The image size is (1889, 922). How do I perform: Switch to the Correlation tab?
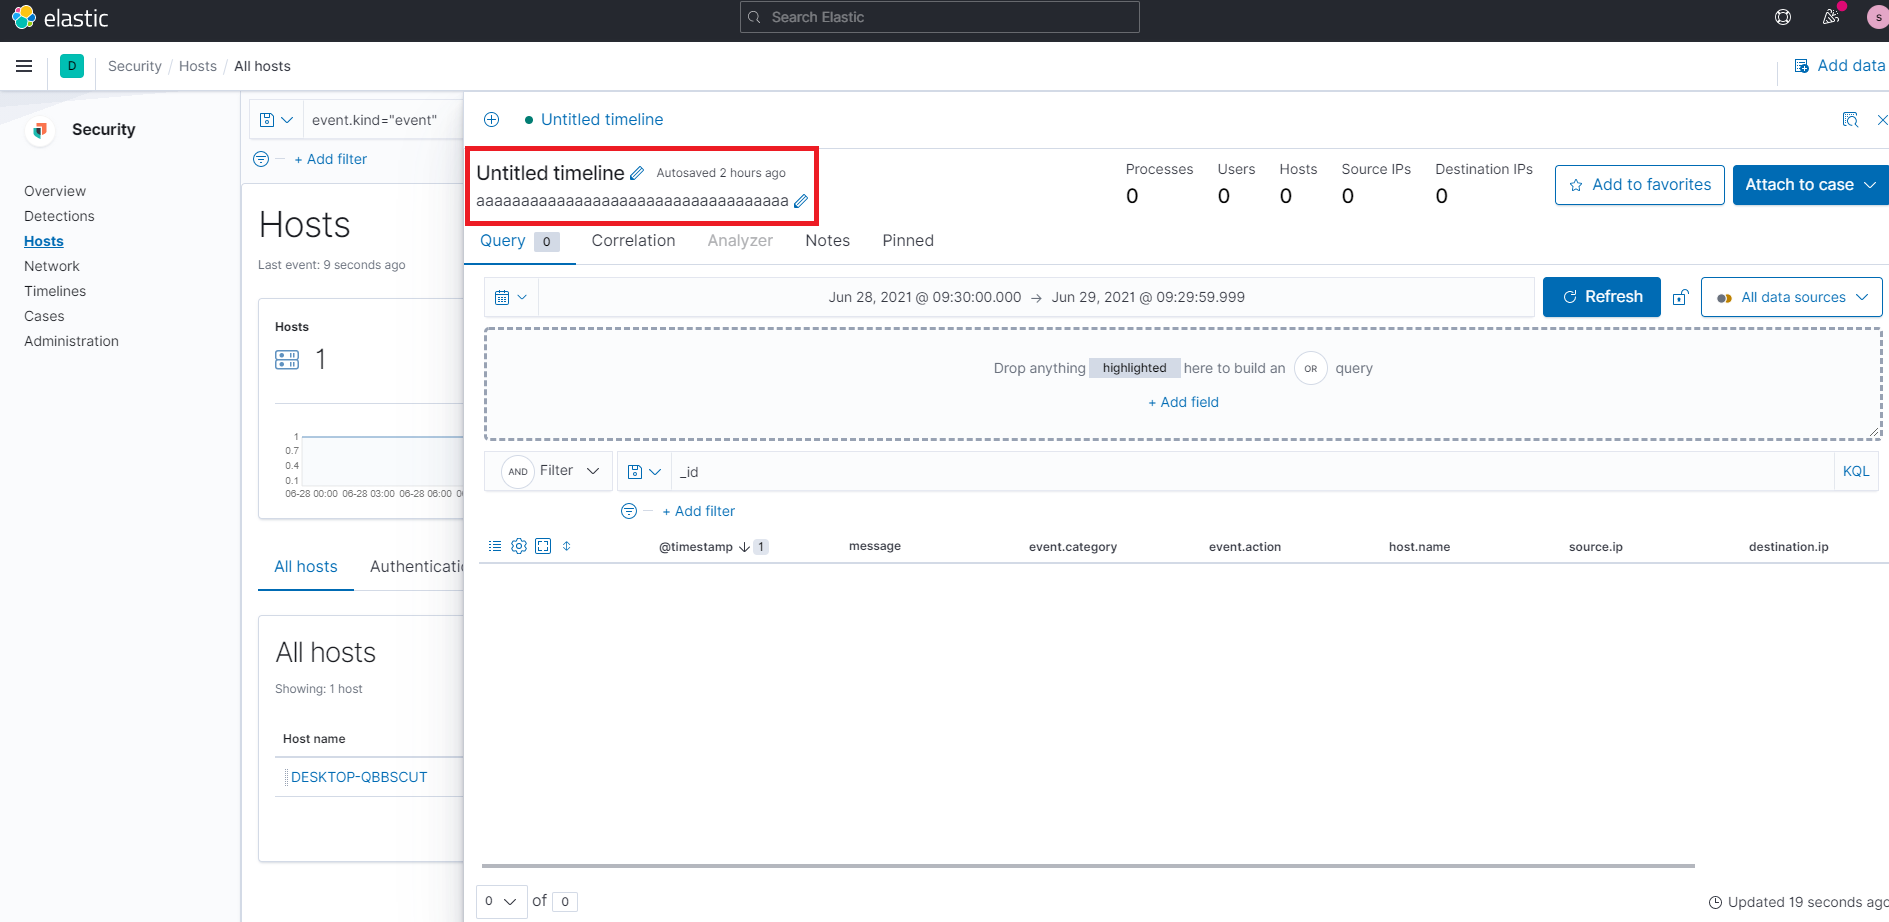point(633,240)
